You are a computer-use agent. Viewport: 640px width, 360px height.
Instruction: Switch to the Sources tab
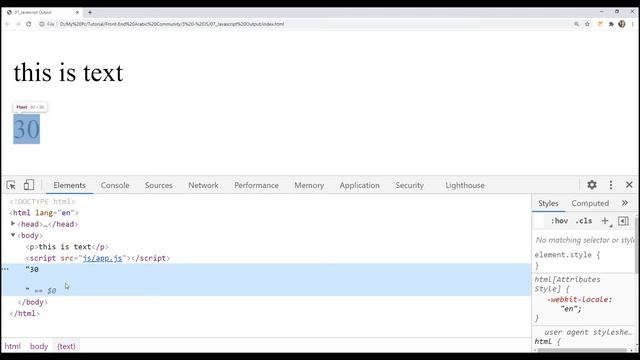pyautogui.click(x=158, y=185)
